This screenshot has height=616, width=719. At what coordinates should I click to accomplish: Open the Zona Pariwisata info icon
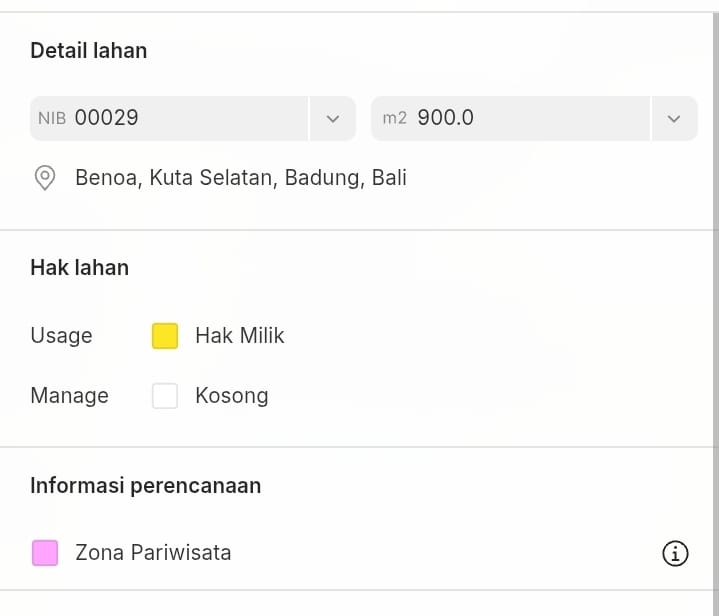675,553
